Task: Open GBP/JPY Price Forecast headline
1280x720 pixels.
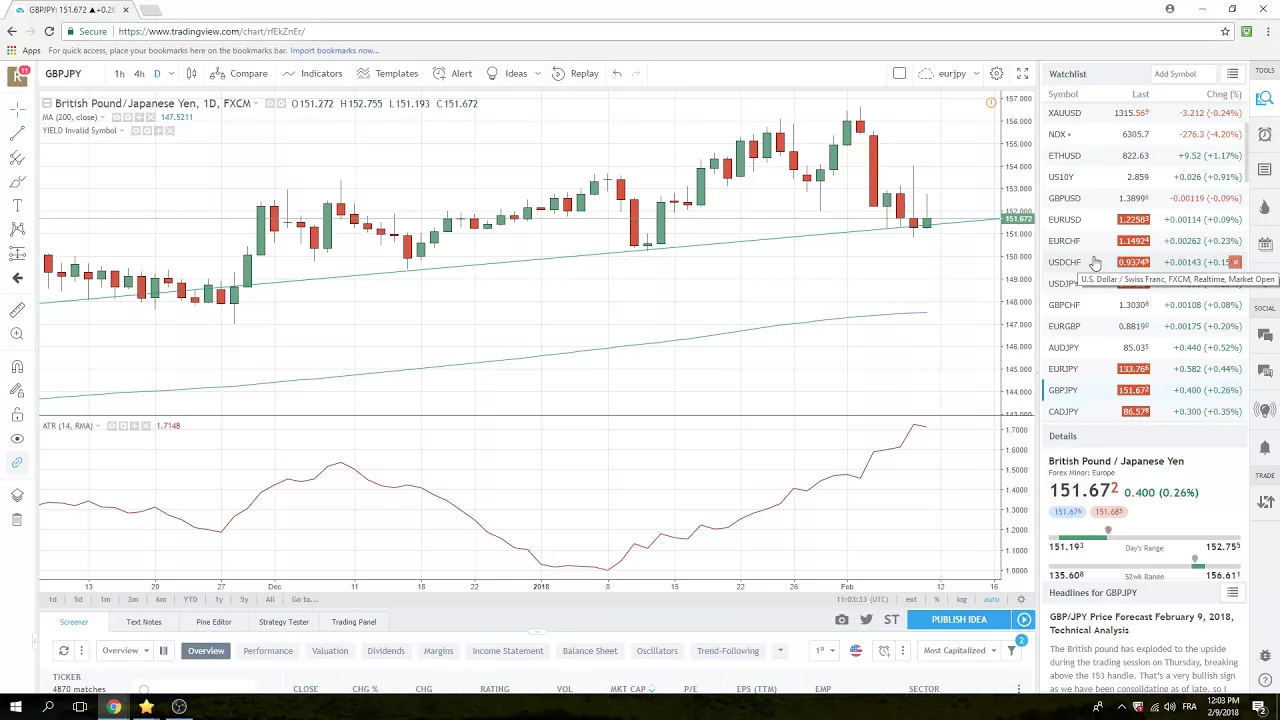Action: click(x=1141, y=623)
